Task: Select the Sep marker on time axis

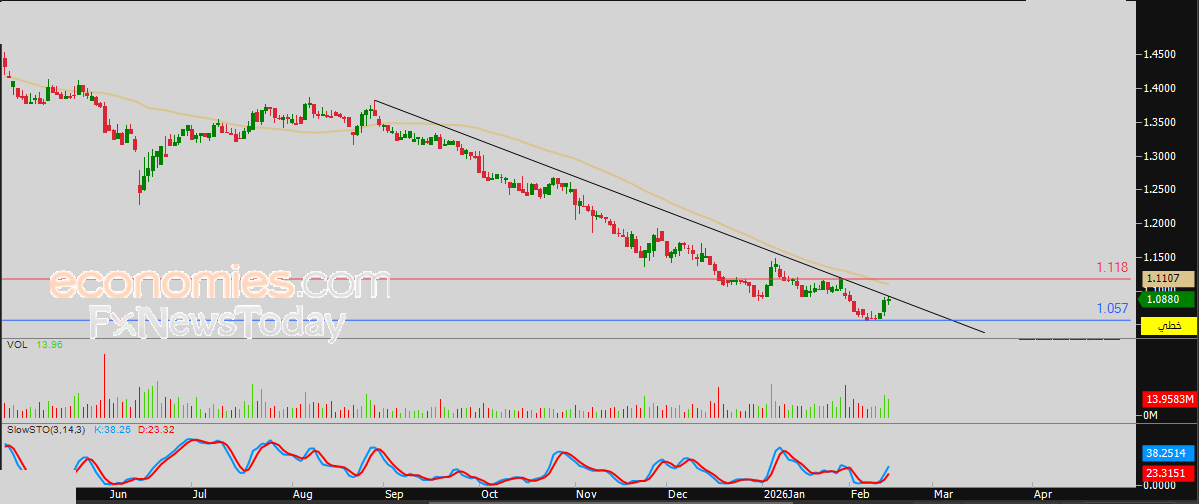Action: [394, 494]
